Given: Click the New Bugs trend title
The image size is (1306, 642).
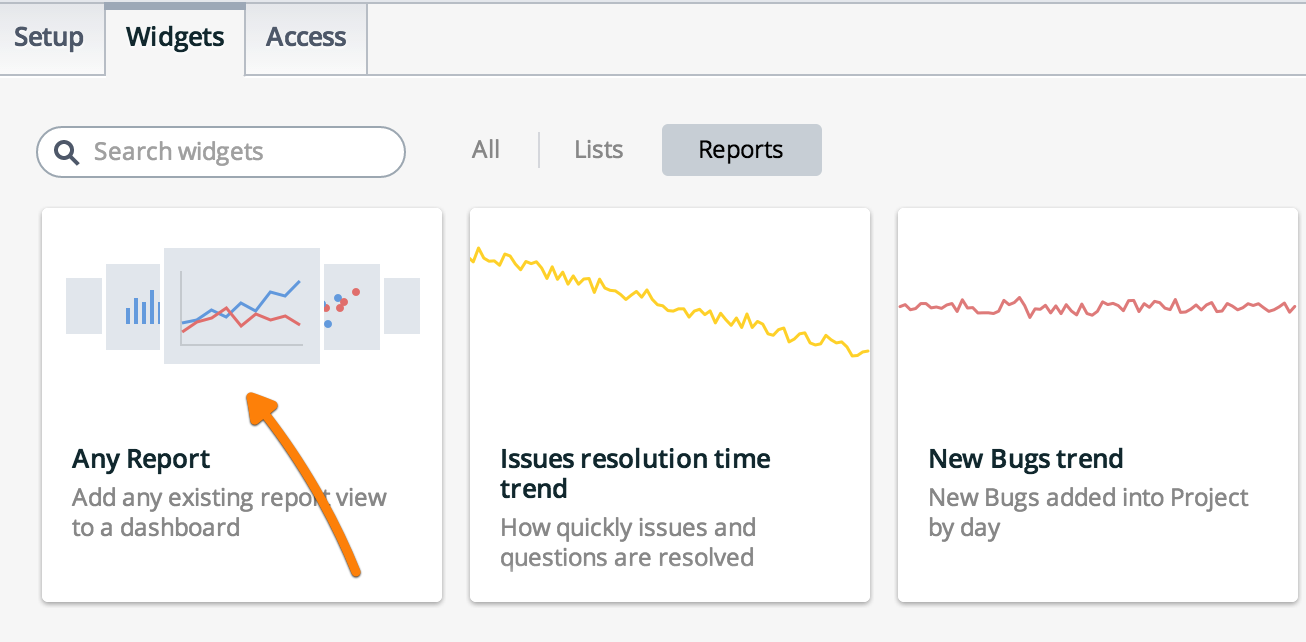Looking at the screenshot, I should click(1024, 459).
